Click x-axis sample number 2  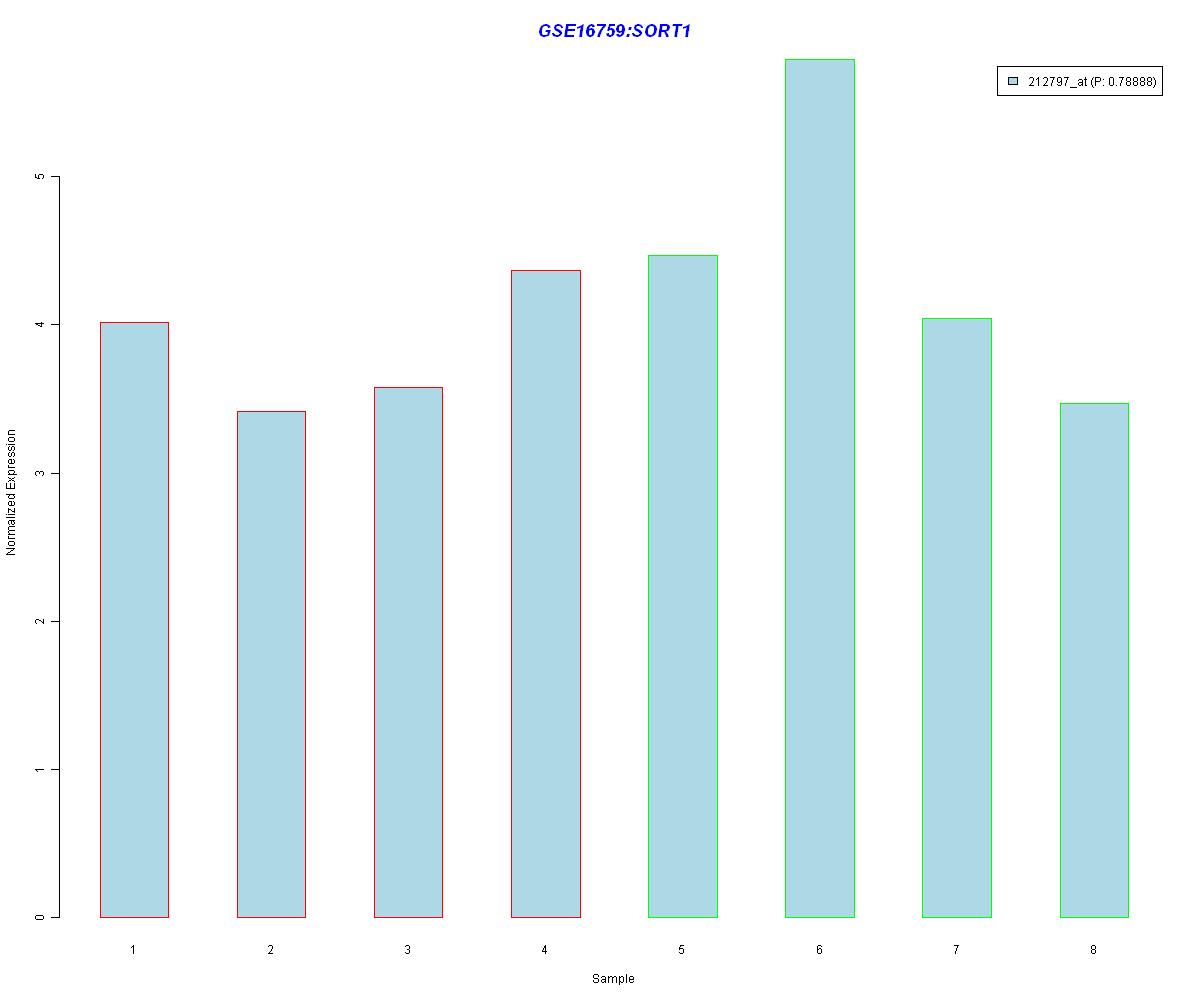[x=270, y=949]
